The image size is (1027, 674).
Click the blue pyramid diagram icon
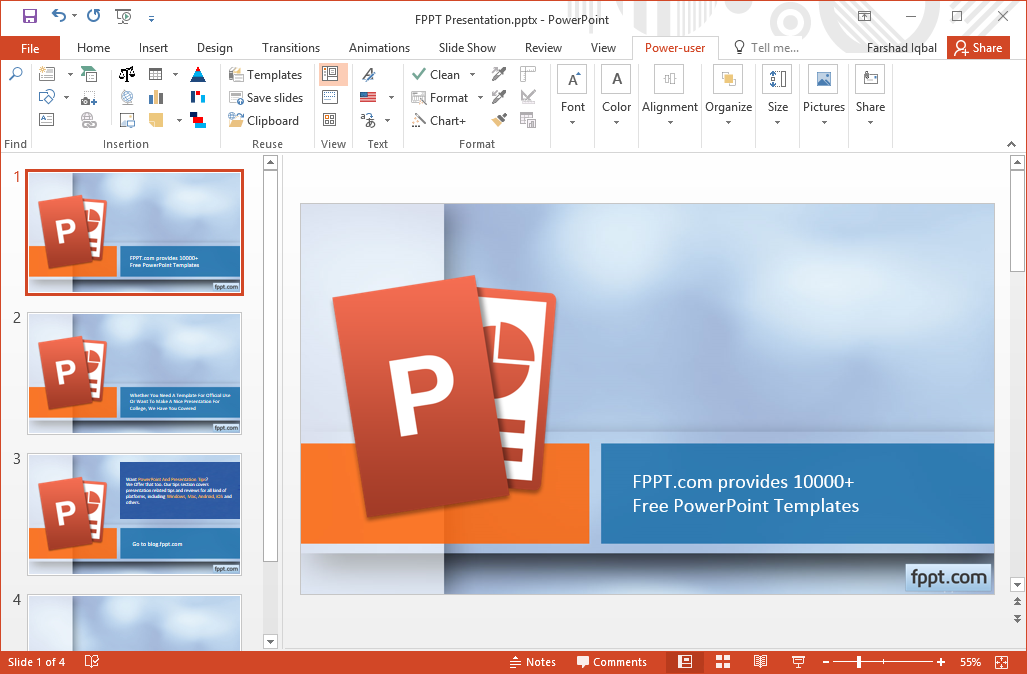coord(198,74)
